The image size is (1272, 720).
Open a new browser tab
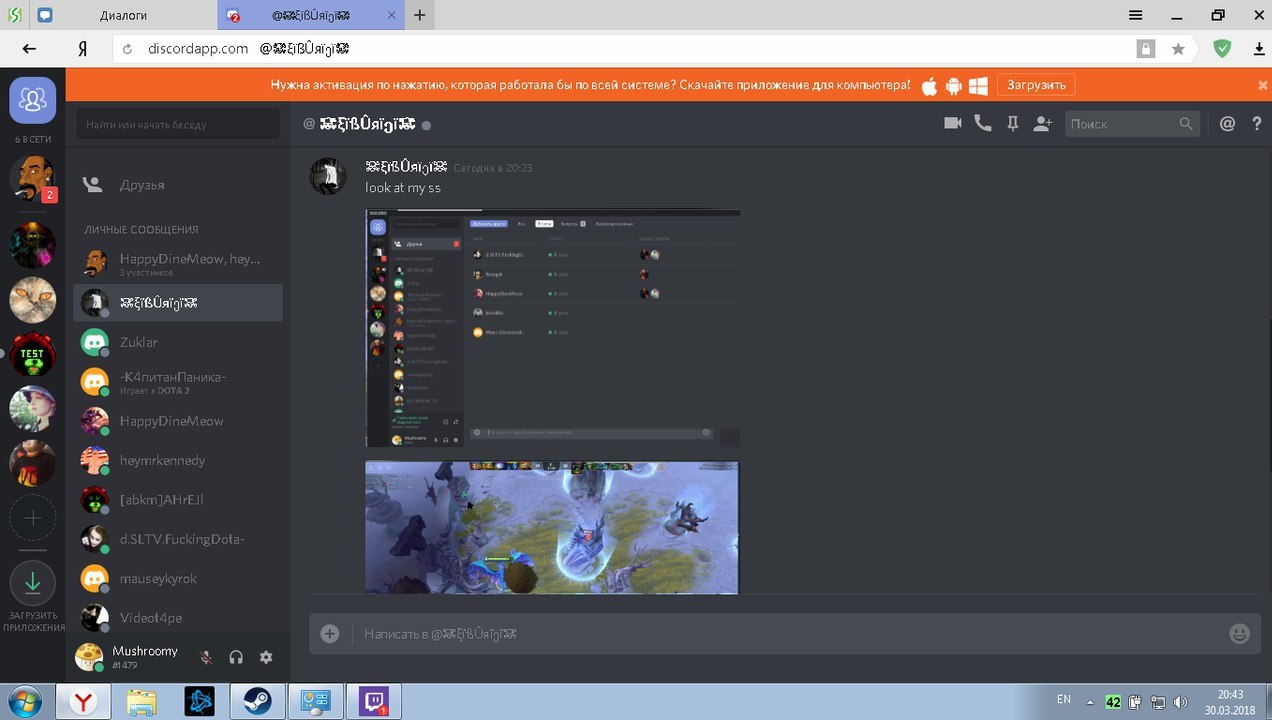tap(420, 15)
